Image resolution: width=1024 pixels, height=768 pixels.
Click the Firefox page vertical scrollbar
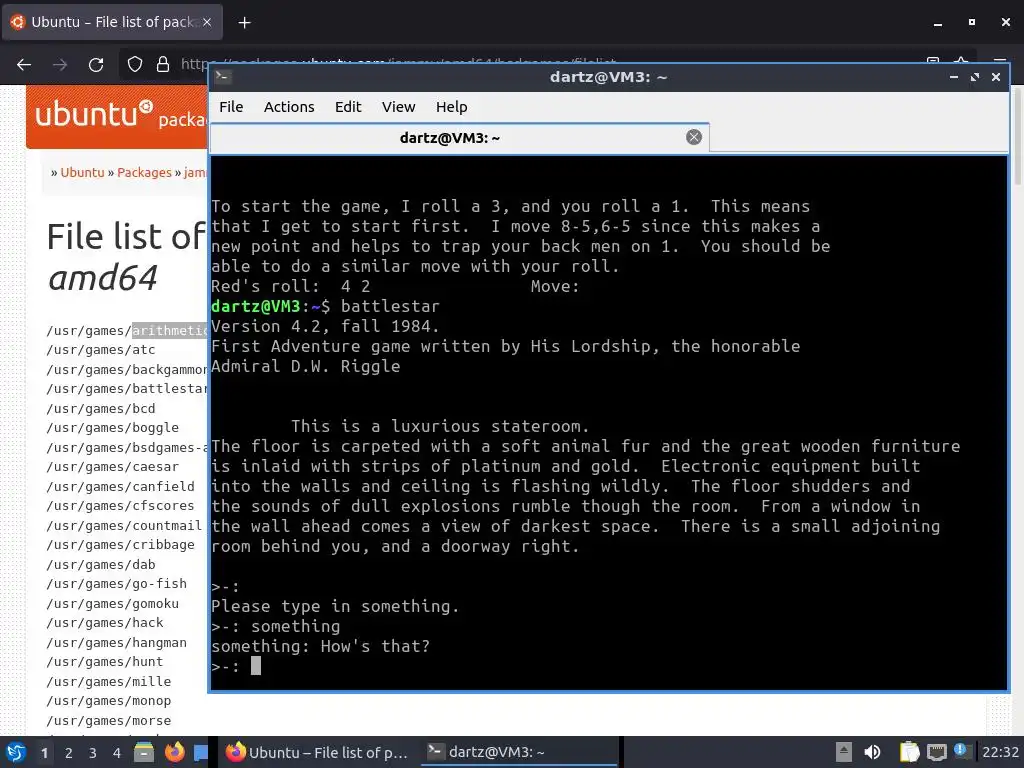(1017, 137)
